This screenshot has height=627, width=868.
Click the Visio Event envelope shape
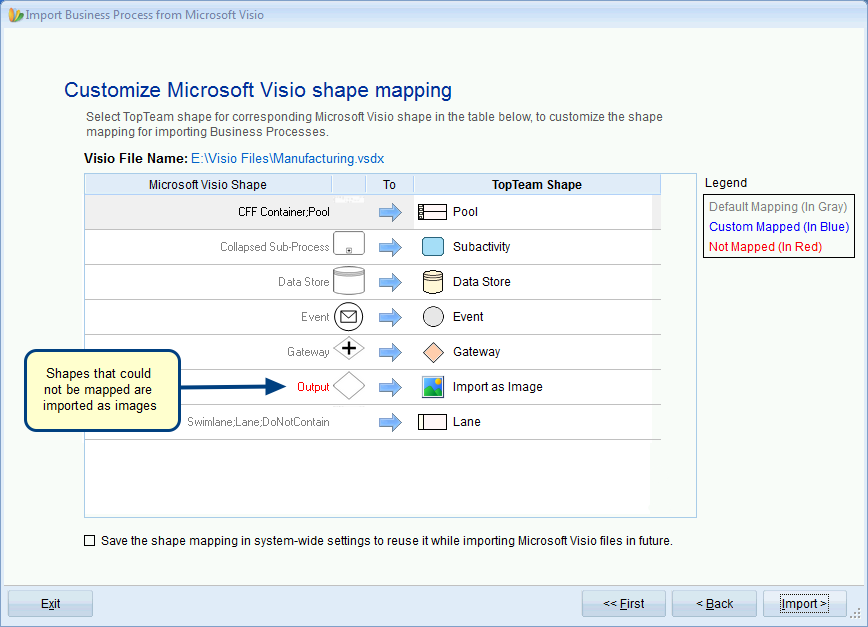click(349, 317)
